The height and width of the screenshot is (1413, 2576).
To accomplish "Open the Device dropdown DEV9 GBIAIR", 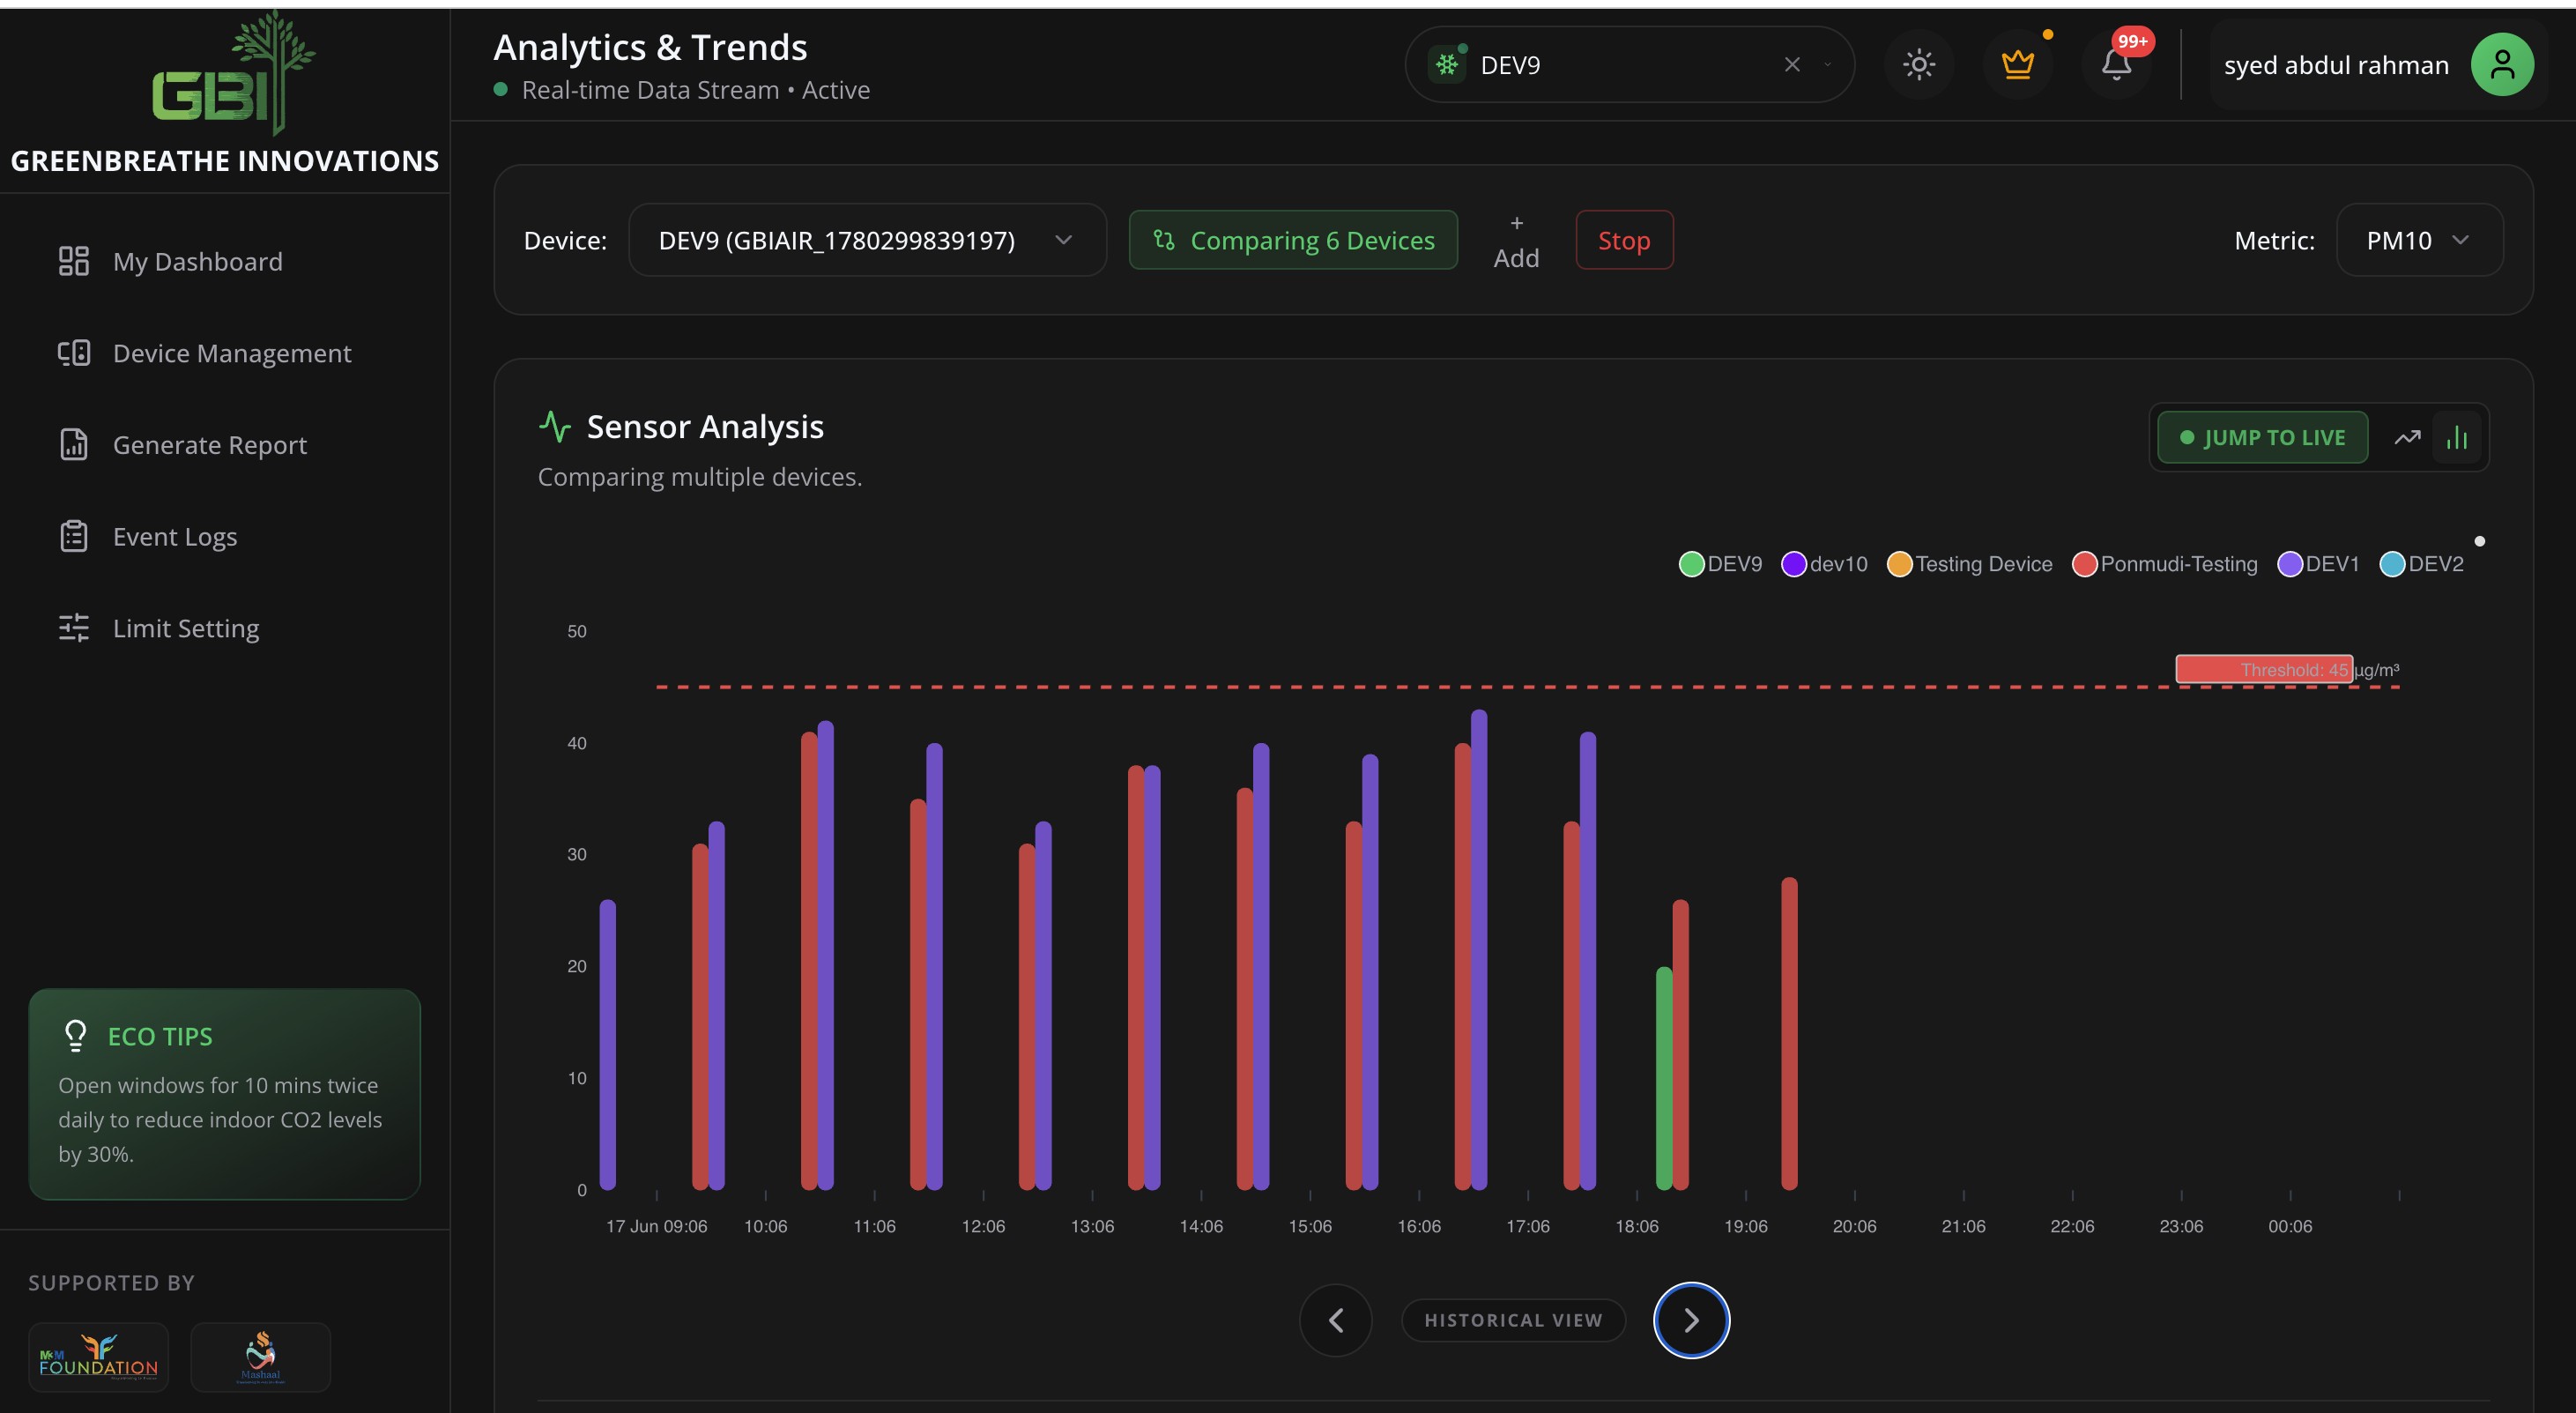I will pos(867,240).
